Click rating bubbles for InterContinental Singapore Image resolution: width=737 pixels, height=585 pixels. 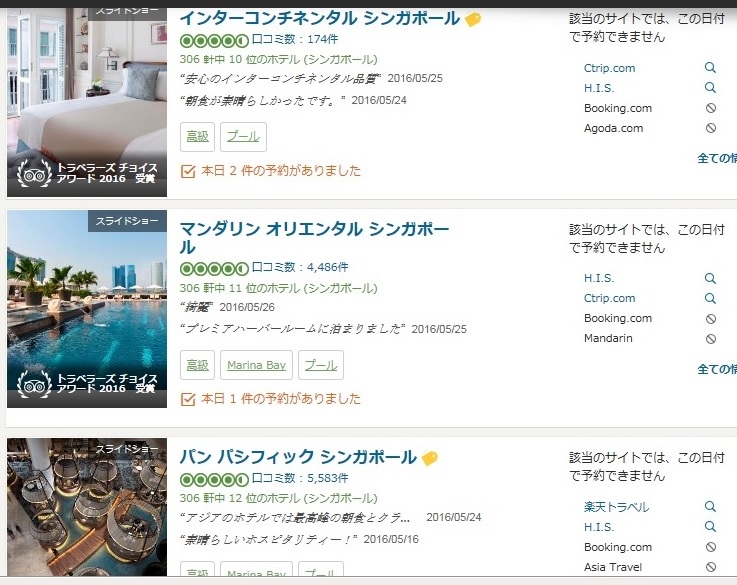click(x=214, y=41)
